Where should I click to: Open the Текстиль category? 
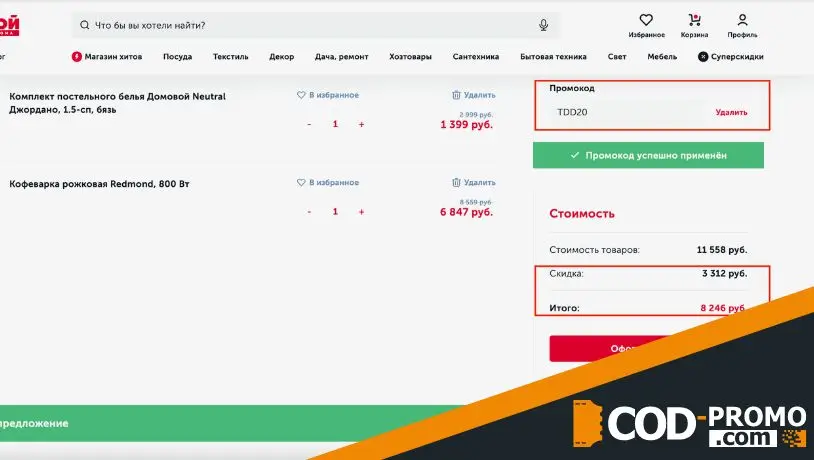point(230,57)
